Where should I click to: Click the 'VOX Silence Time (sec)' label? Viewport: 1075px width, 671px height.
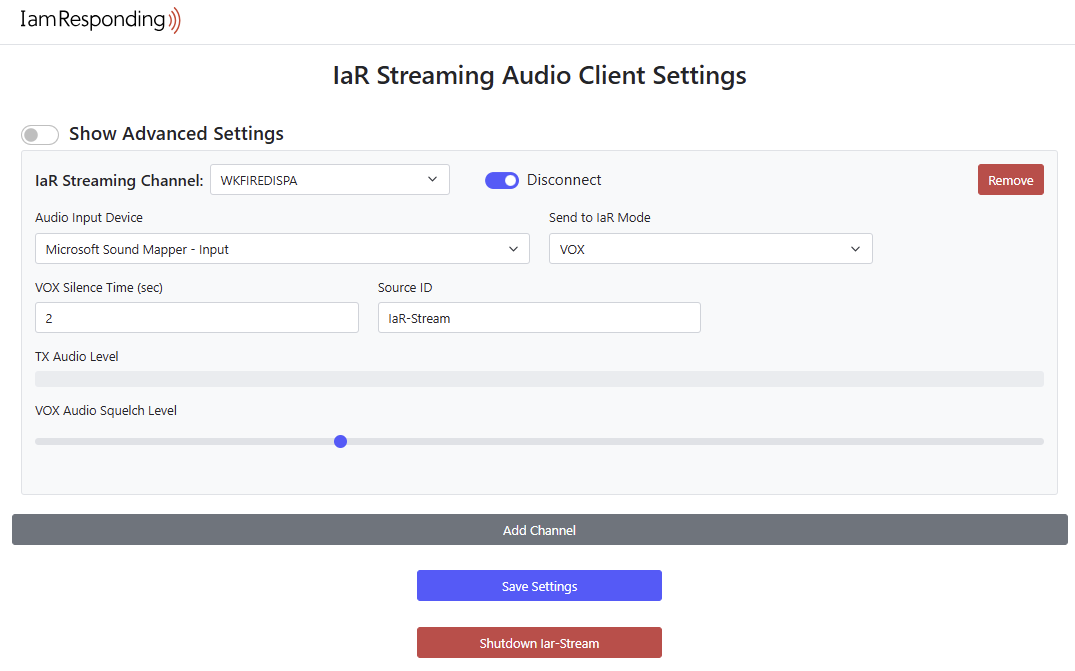(x=99, y=288)
